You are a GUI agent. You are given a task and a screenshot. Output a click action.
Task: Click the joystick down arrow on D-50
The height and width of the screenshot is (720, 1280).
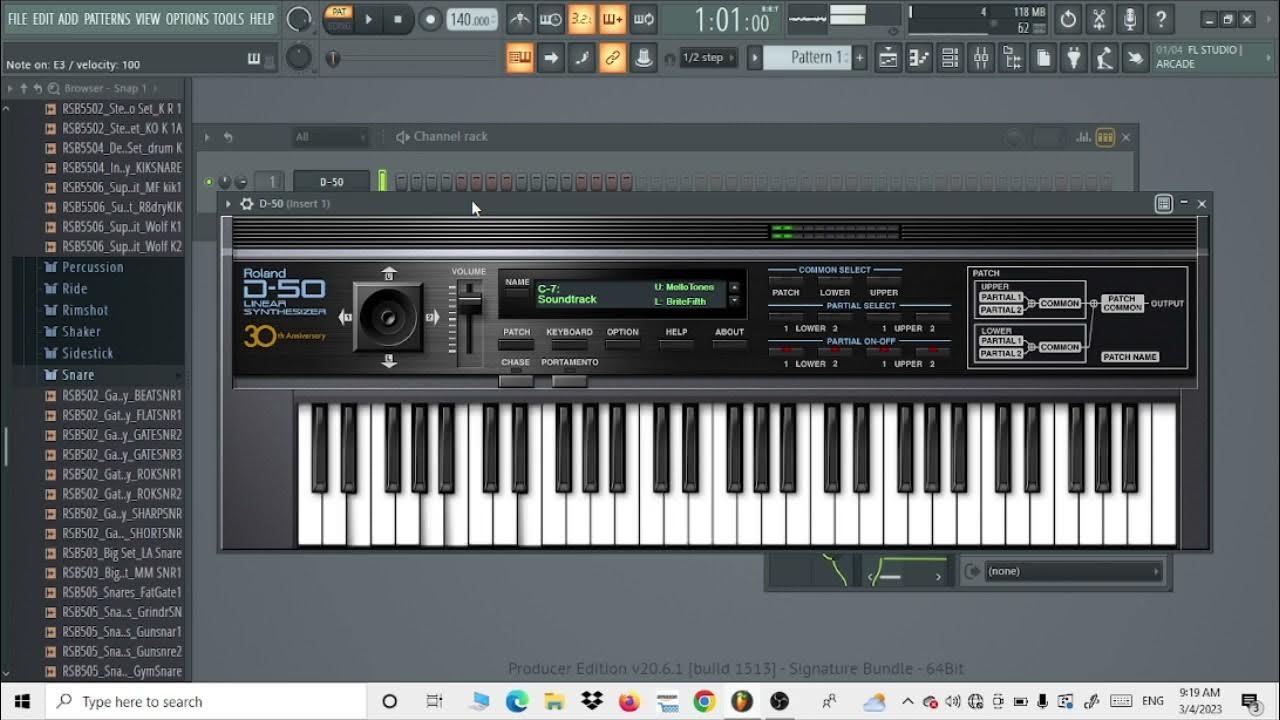point(389,361)
